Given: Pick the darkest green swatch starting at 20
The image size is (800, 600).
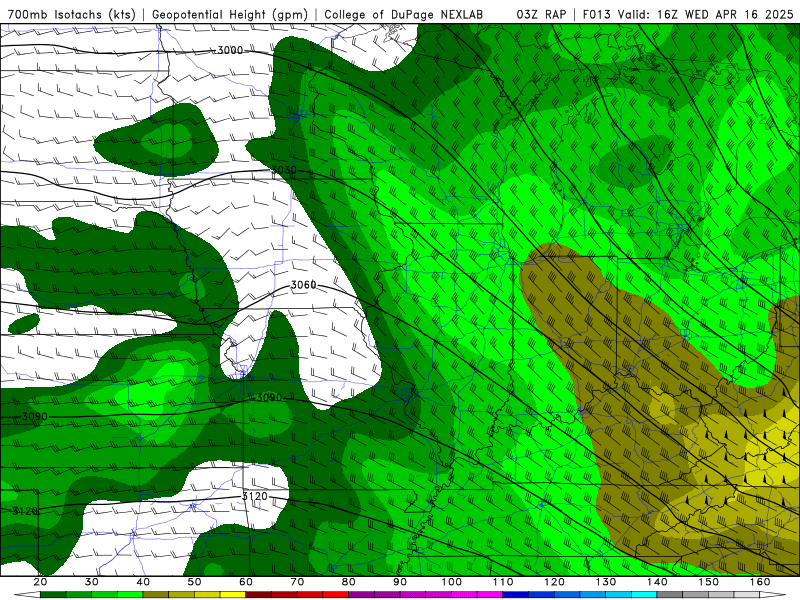Looking at the screenshot, I should (53, 595).
